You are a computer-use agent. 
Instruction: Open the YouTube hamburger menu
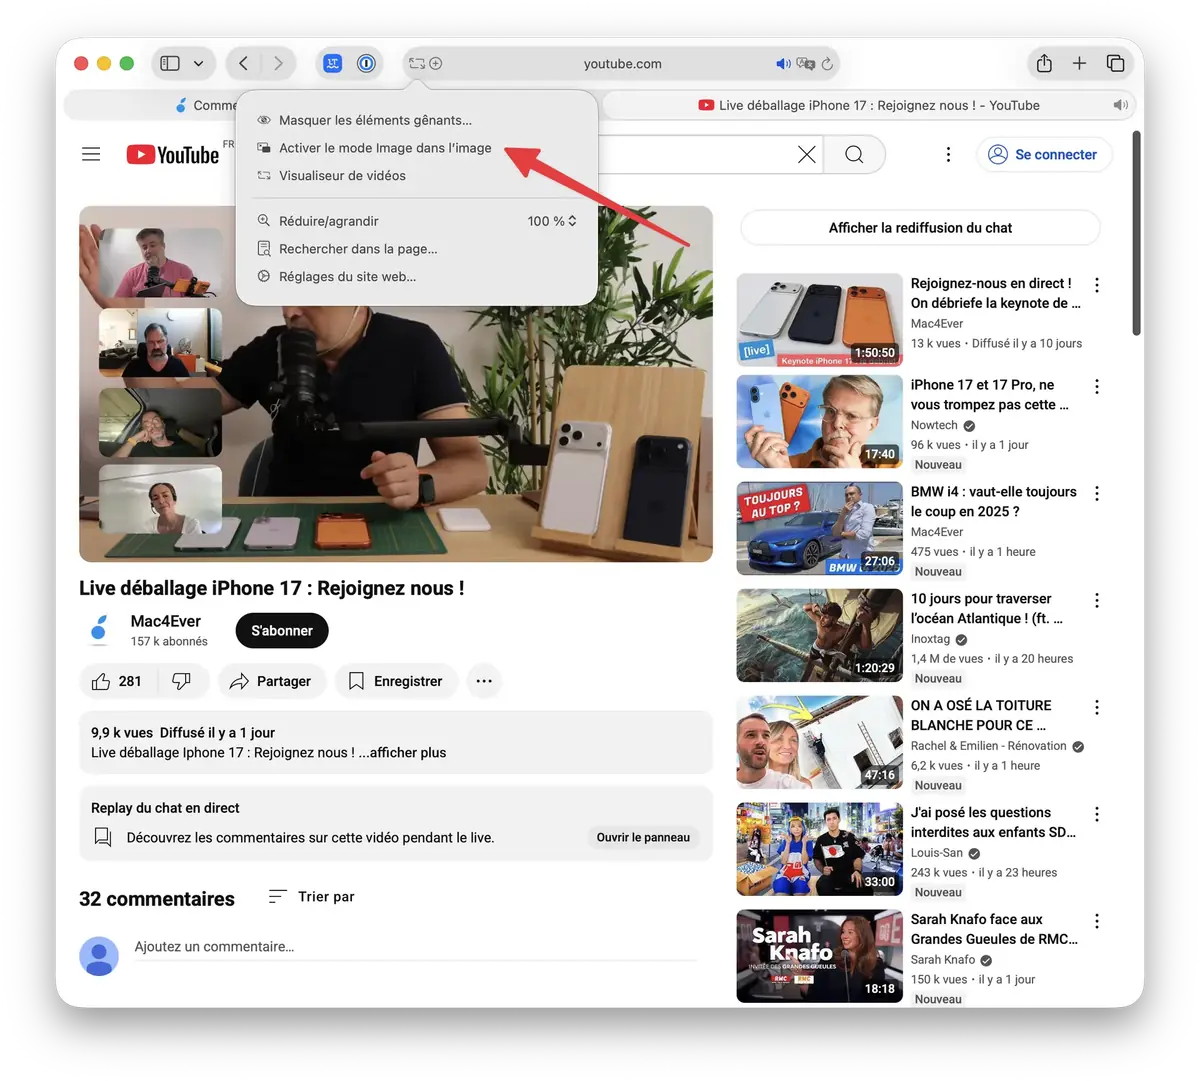coord(90,154)
